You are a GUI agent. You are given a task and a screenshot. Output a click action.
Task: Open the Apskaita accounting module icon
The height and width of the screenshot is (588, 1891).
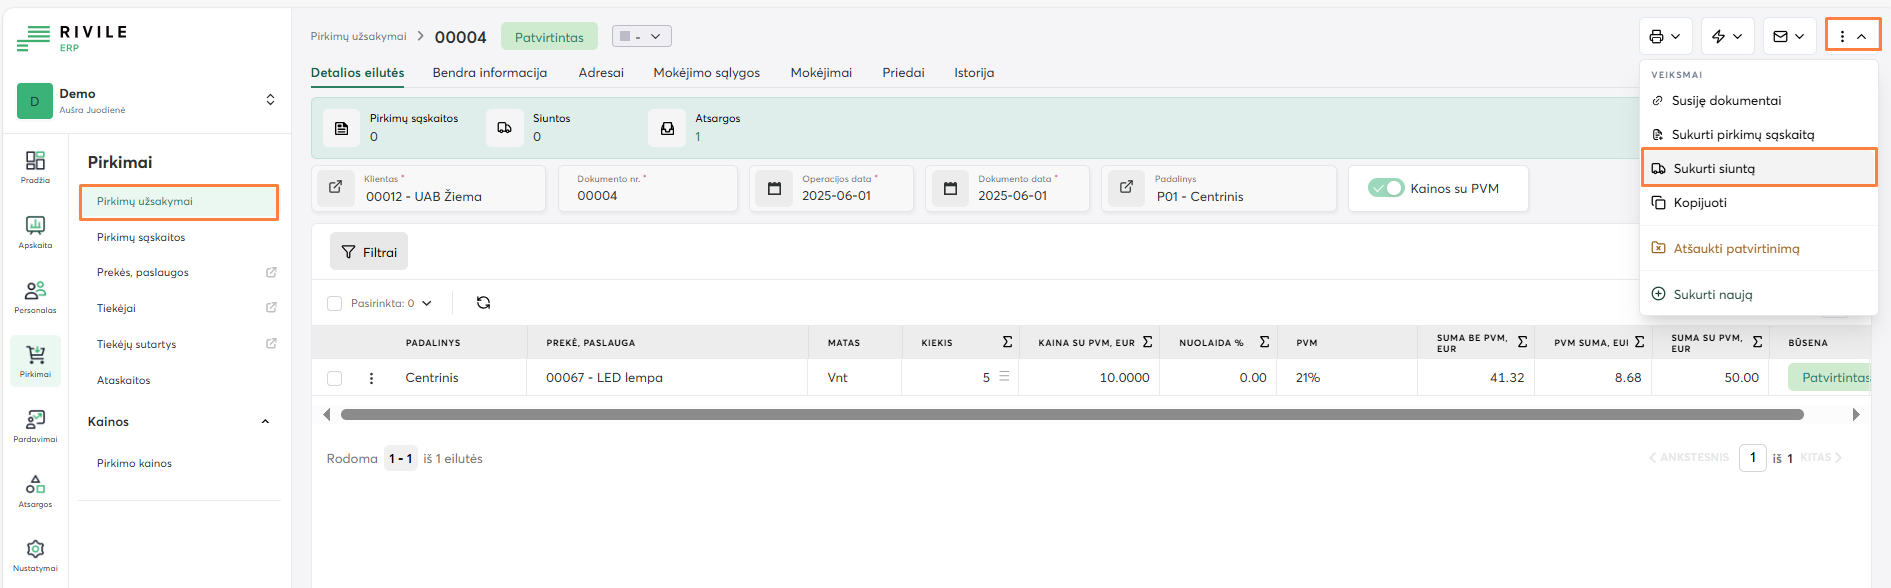click(35, 230)
